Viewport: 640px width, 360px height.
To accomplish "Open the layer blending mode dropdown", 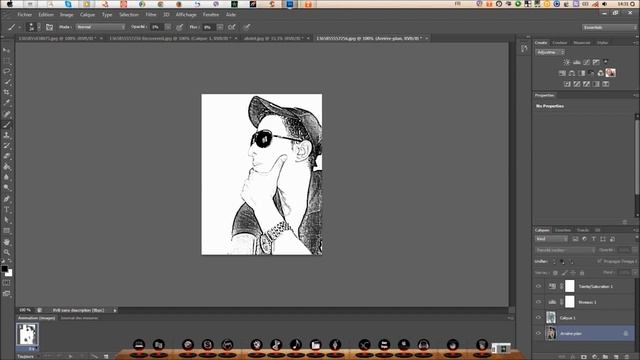I will (x=565, y=250).
